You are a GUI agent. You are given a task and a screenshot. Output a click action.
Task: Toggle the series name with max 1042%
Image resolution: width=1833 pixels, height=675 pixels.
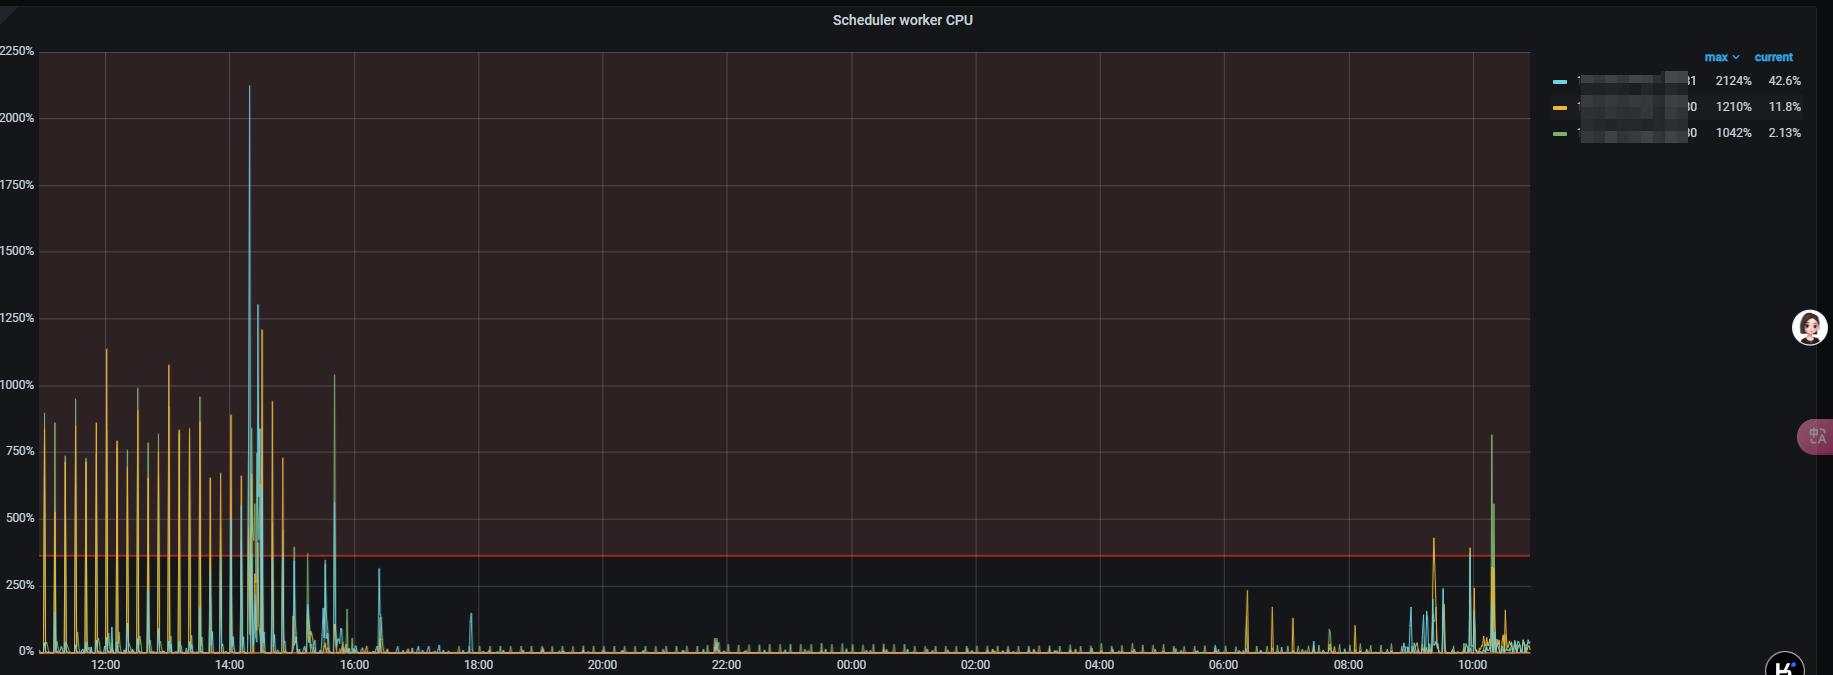tap(1636, 133)
